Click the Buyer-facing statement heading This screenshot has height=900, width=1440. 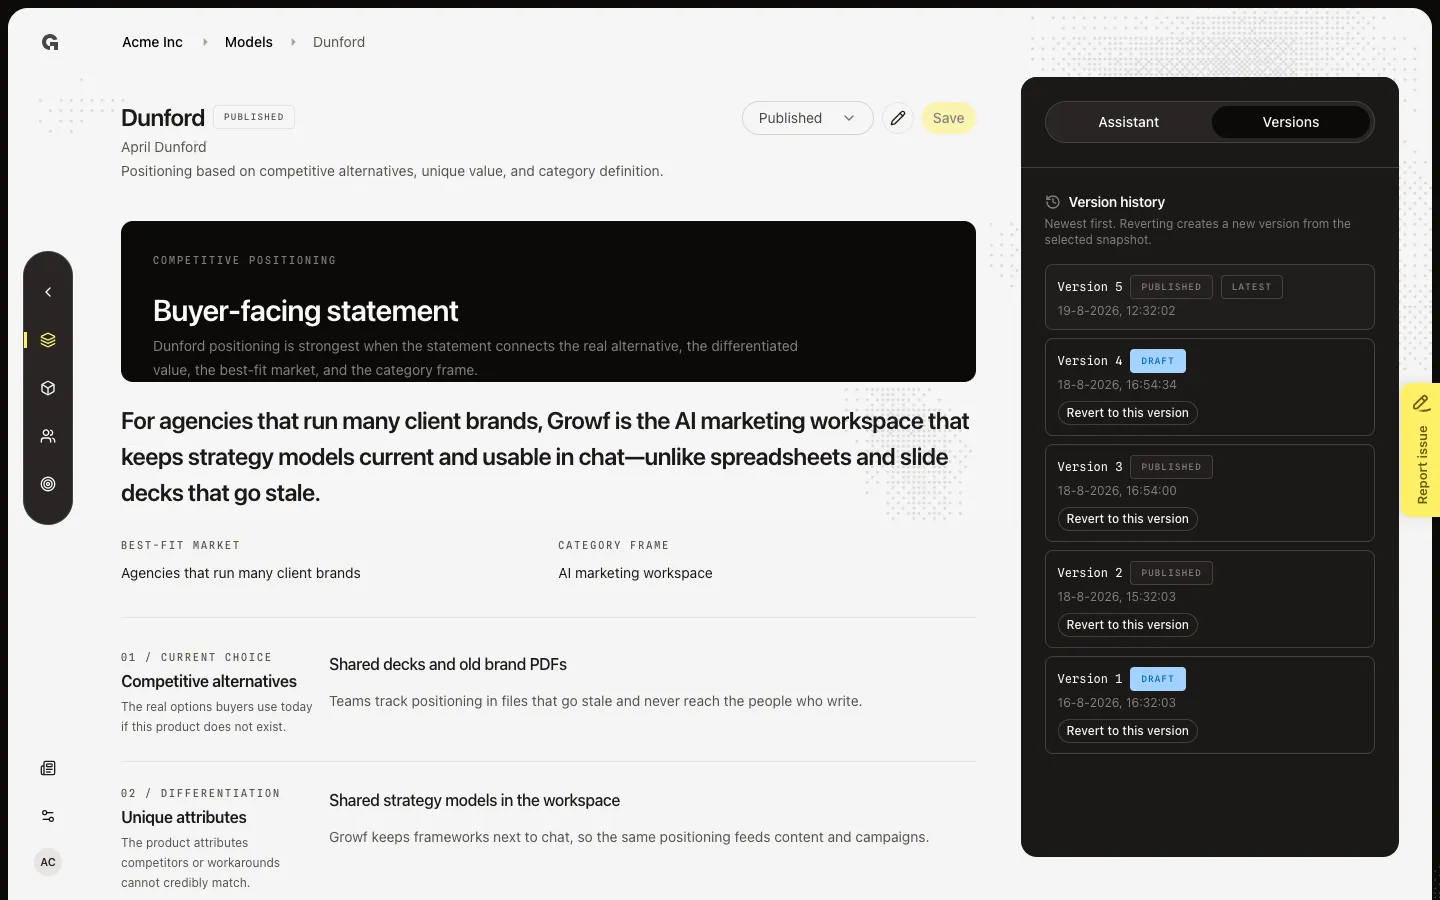pyautogui.click(x=306, y=311)
